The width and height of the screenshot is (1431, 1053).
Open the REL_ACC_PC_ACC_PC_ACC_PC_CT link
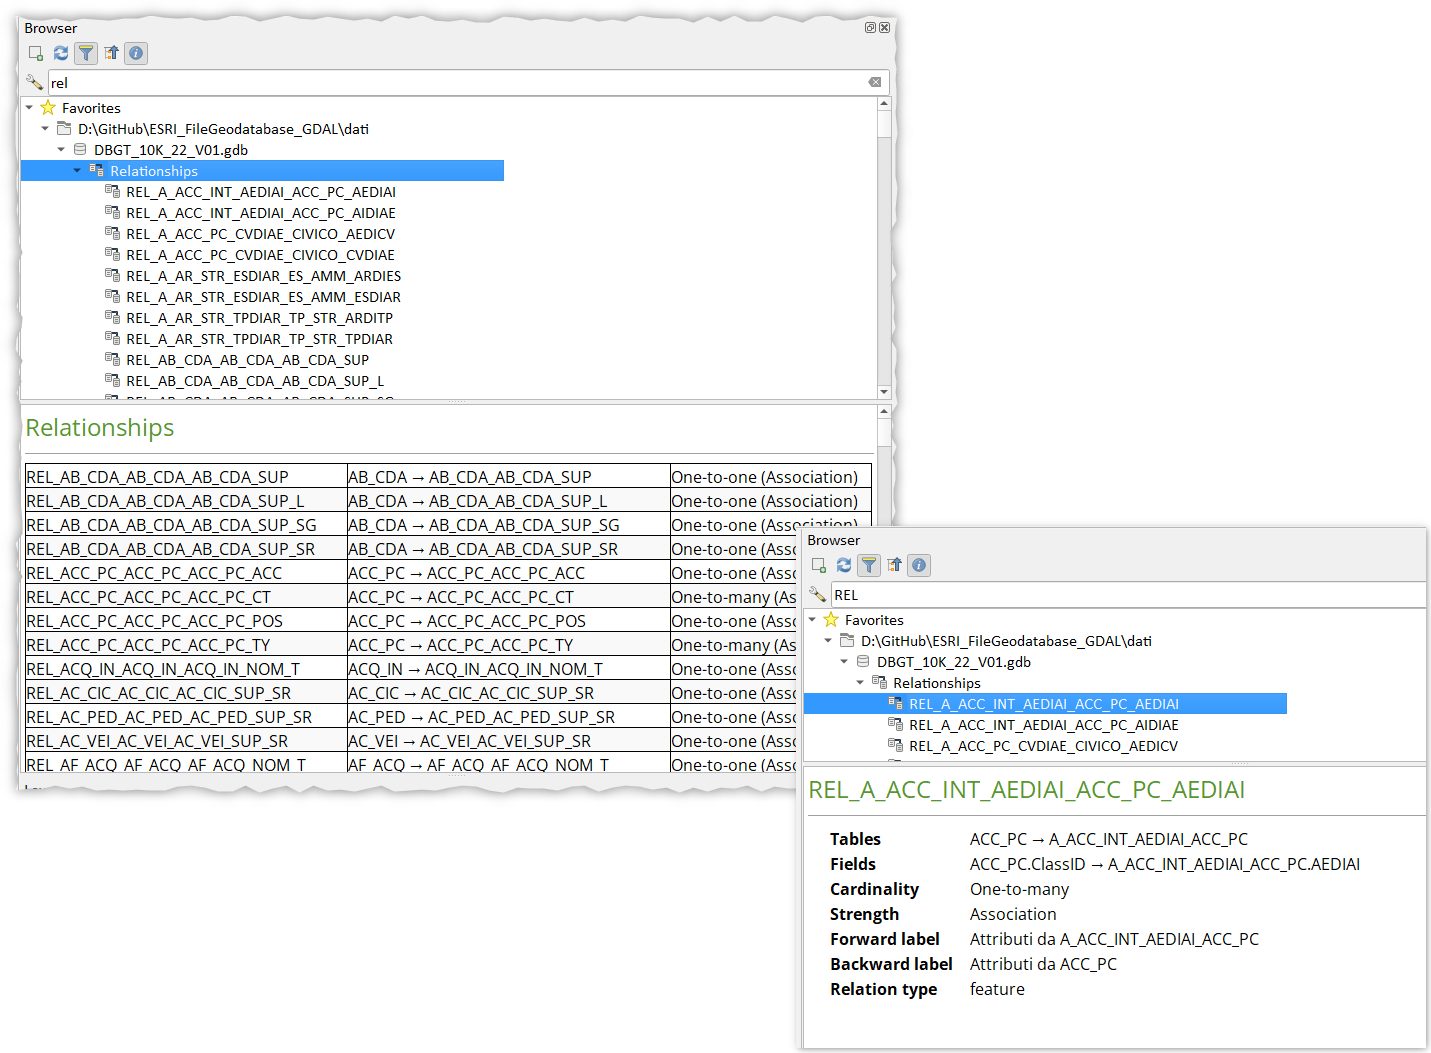click(153, 596)
